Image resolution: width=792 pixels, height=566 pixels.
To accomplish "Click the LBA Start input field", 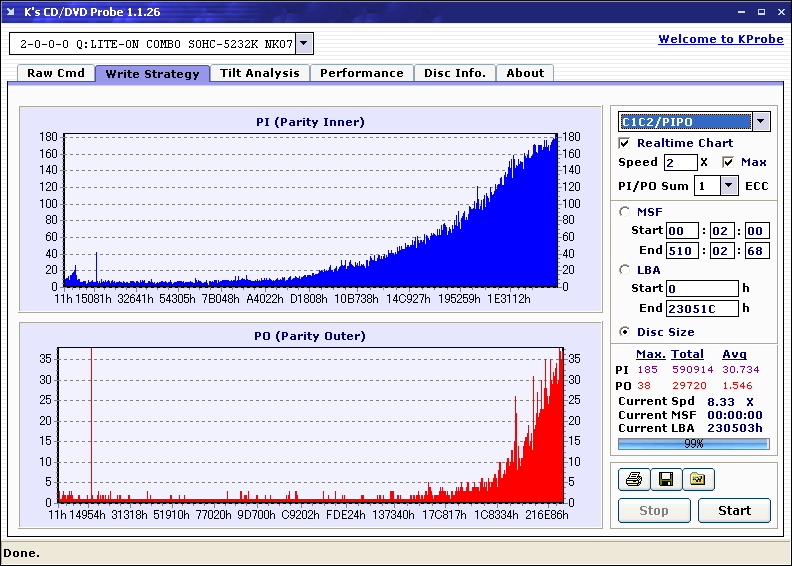I will click(702, 288).
